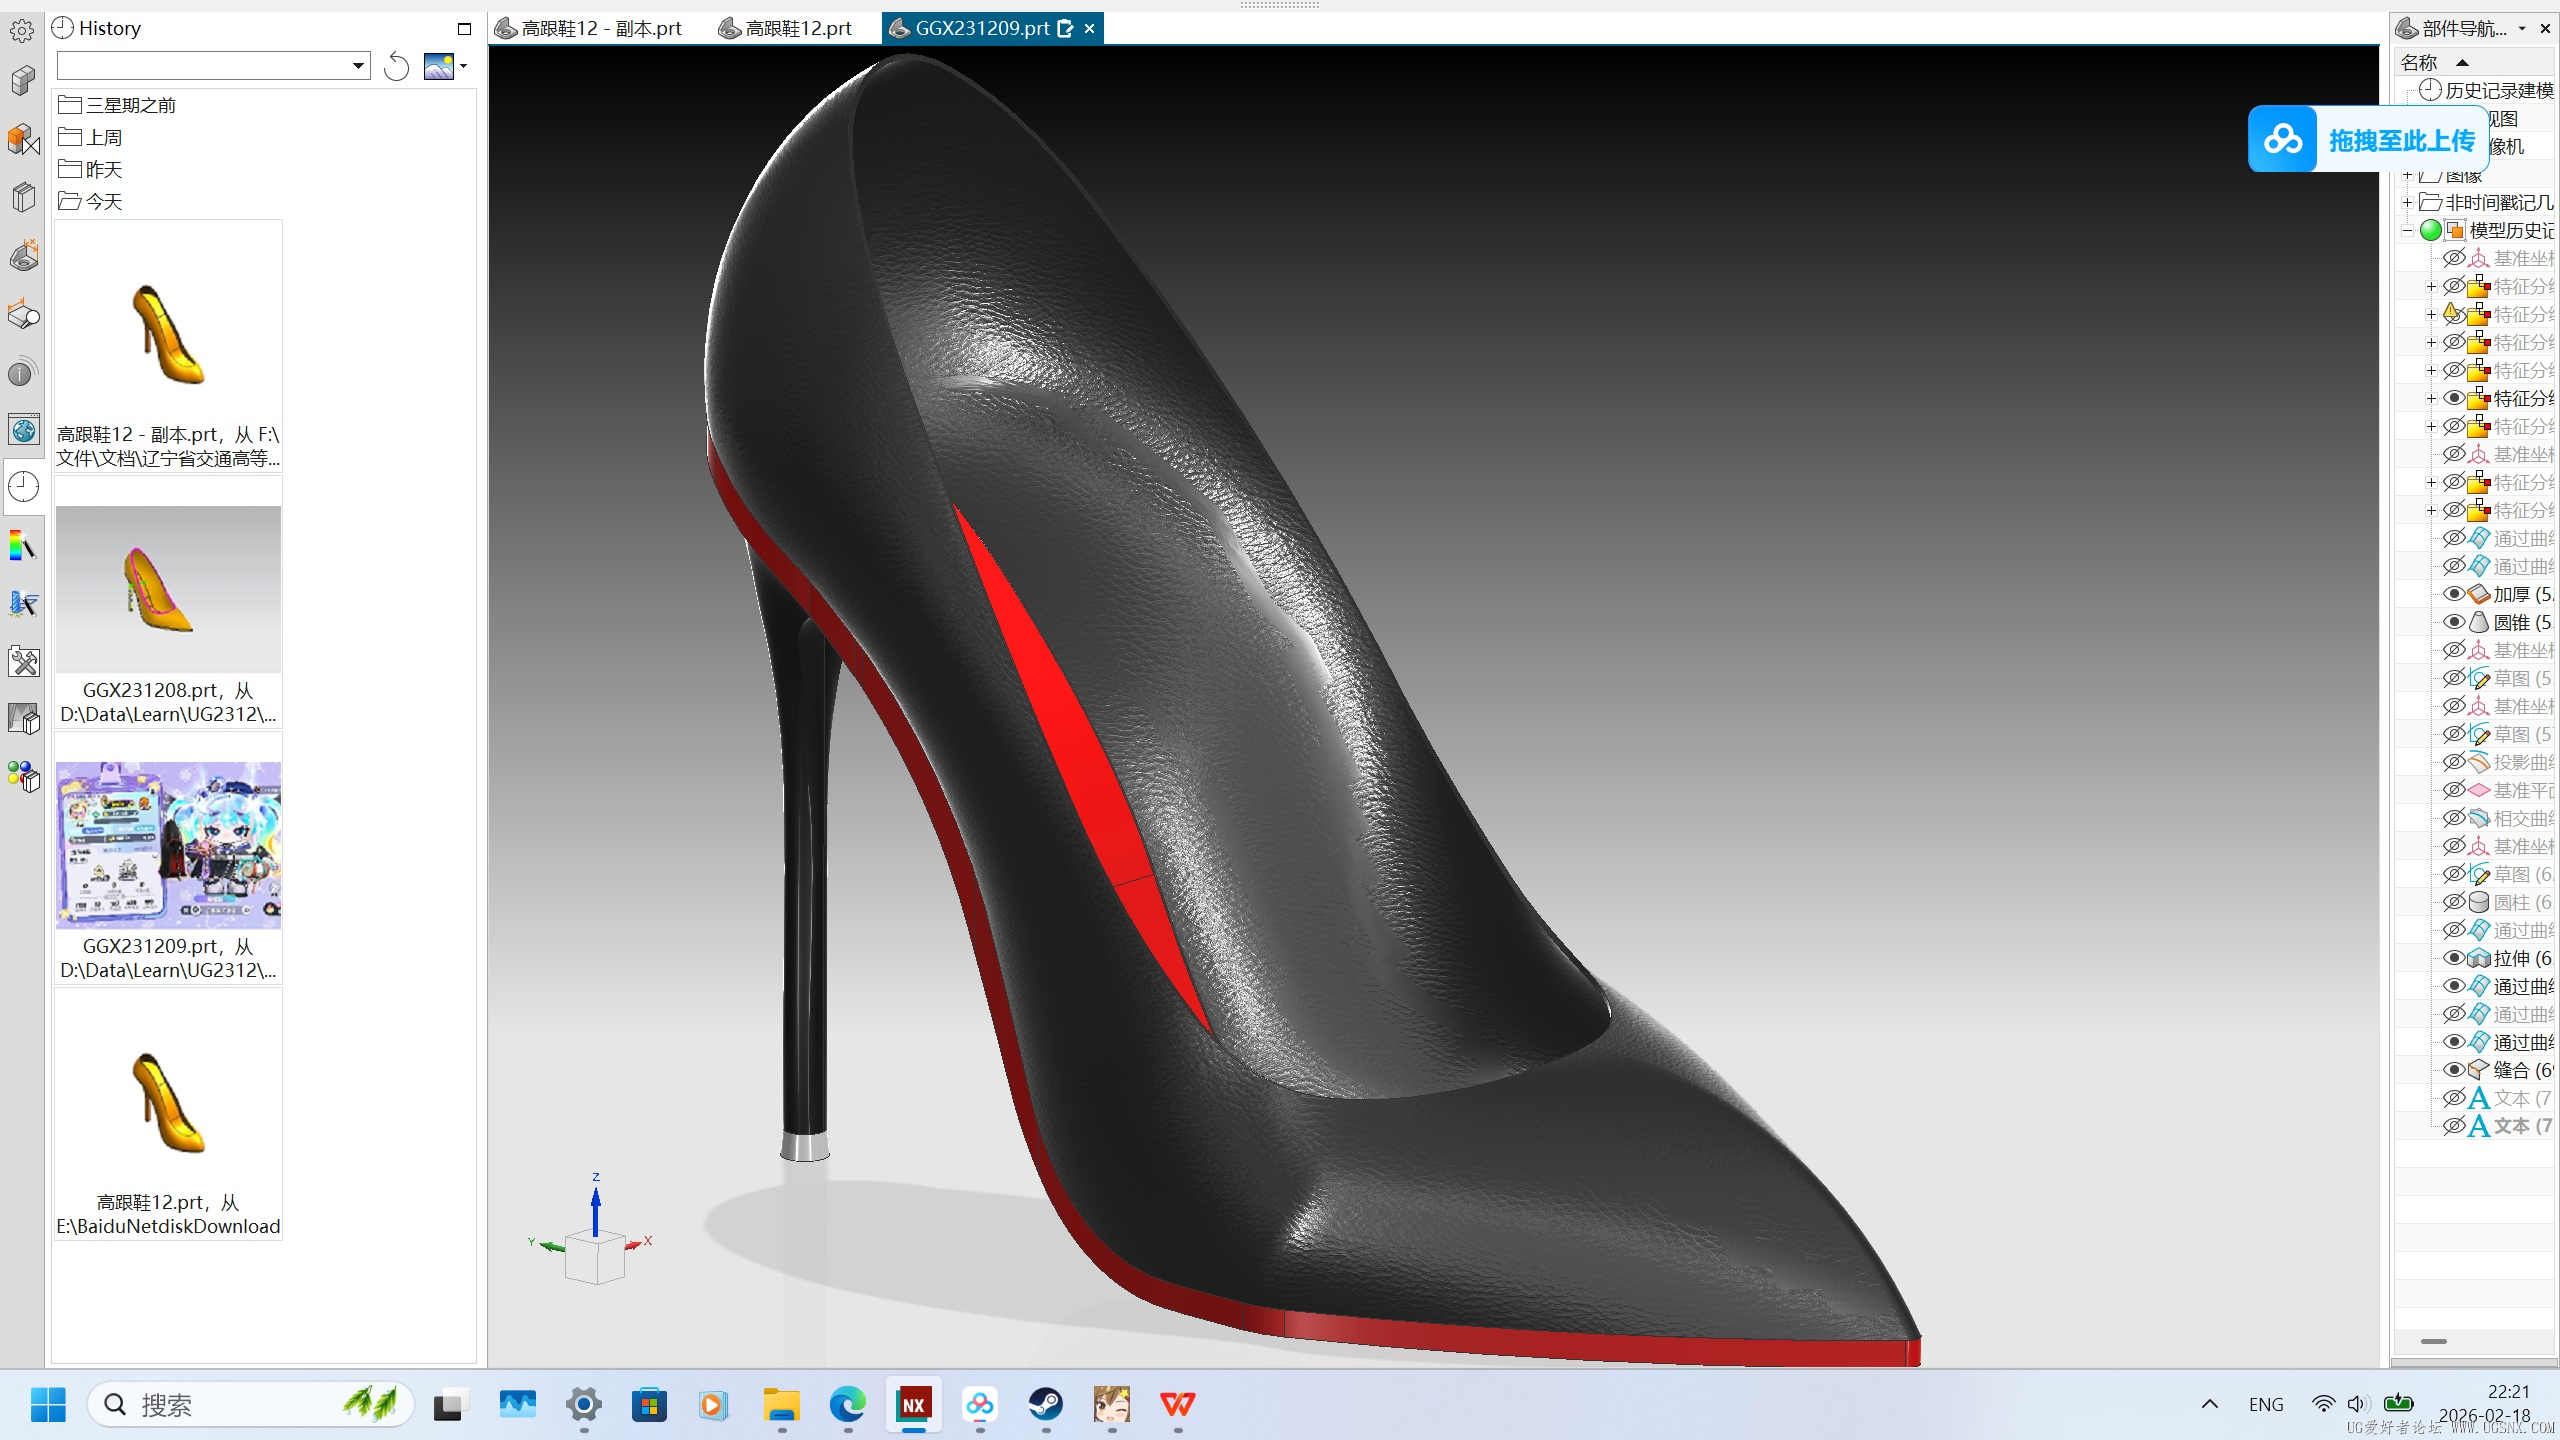The image size is (2560, 1440).
Task: Open the GGX231208.prt history thumbnail
Action: point(168,590)
